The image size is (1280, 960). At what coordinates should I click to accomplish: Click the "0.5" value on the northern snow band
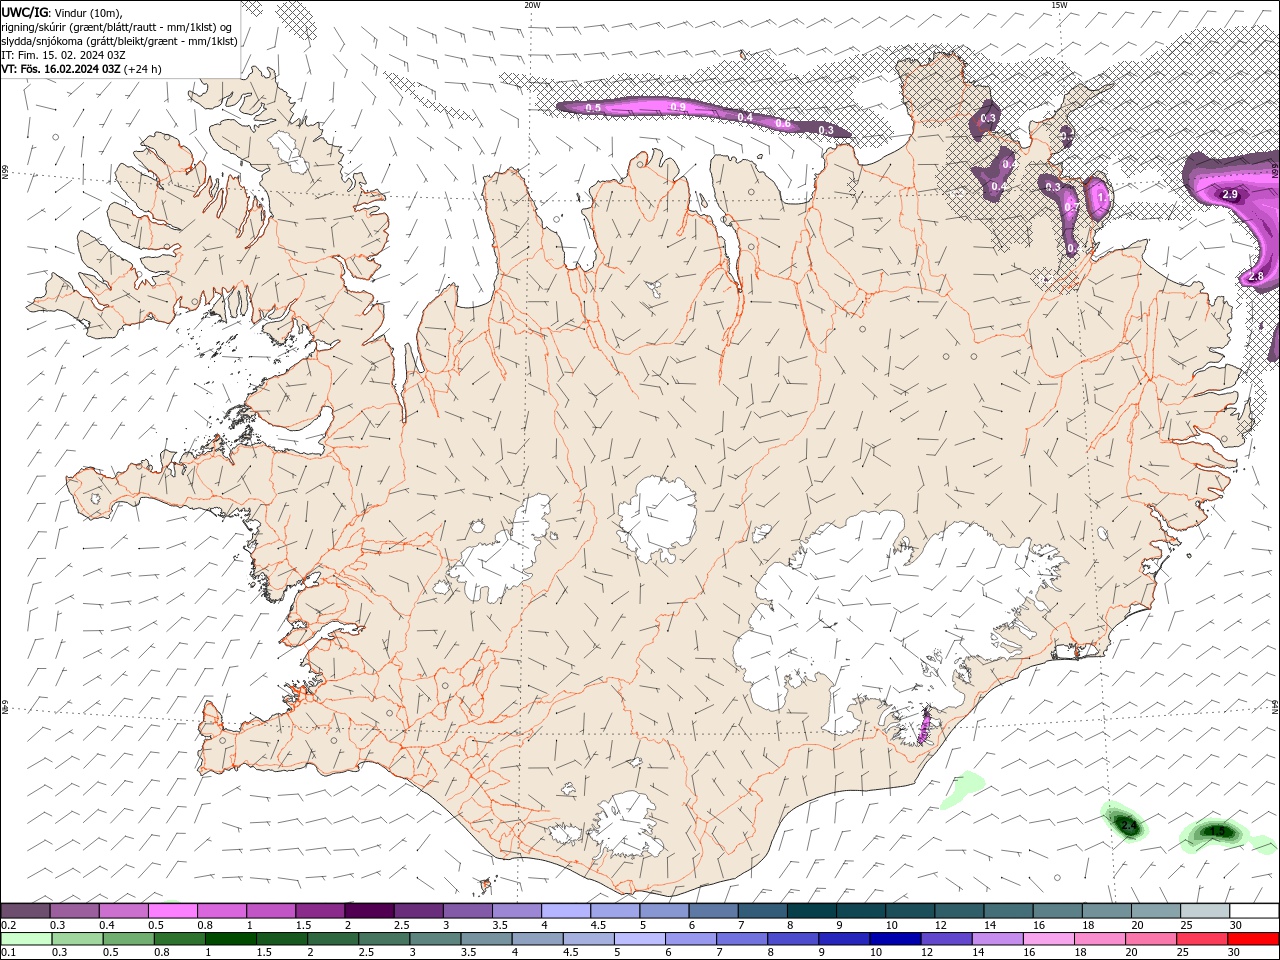coord(593,107)
